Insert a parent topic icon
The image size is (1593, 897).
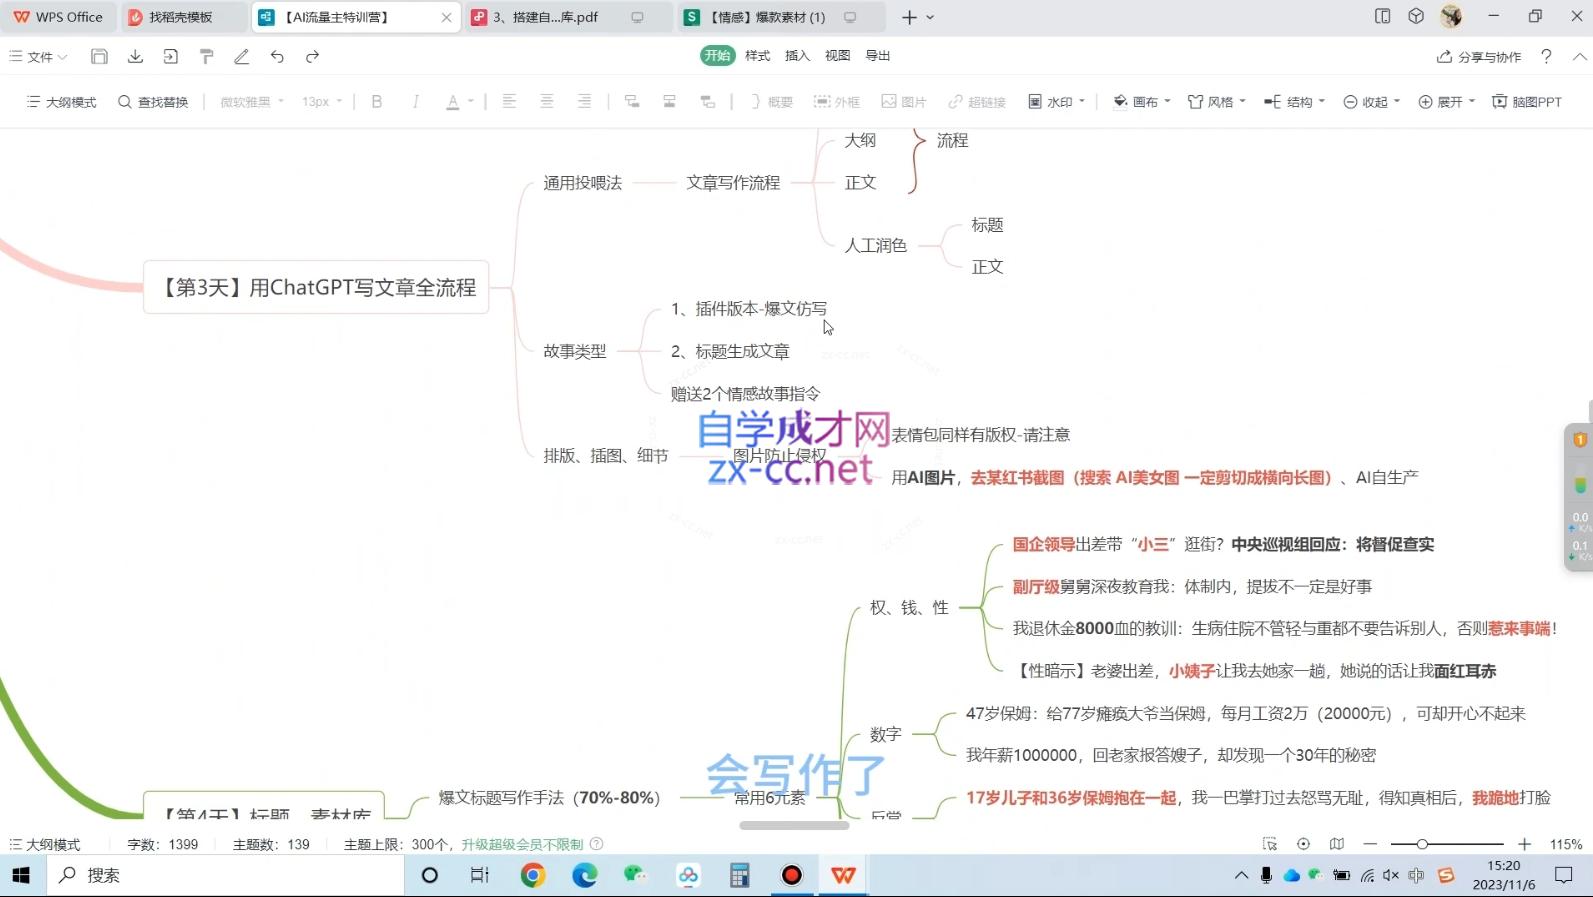[707, 101]
